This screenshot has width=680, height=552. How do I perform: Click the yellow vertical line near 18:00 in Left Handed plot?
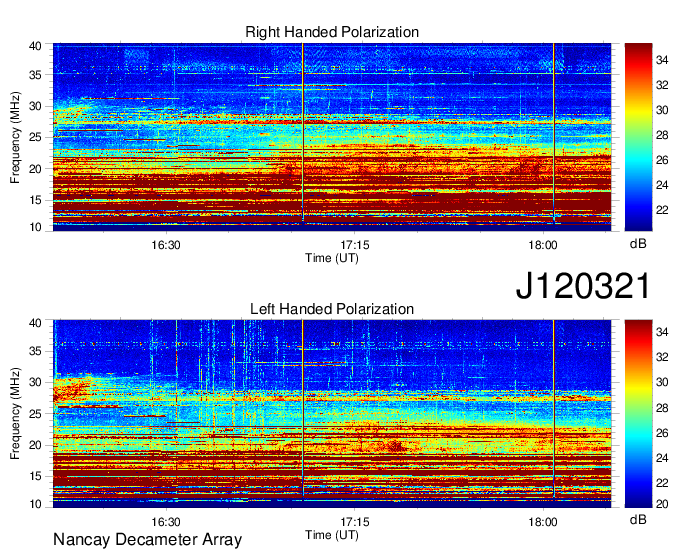click(554, 409)
